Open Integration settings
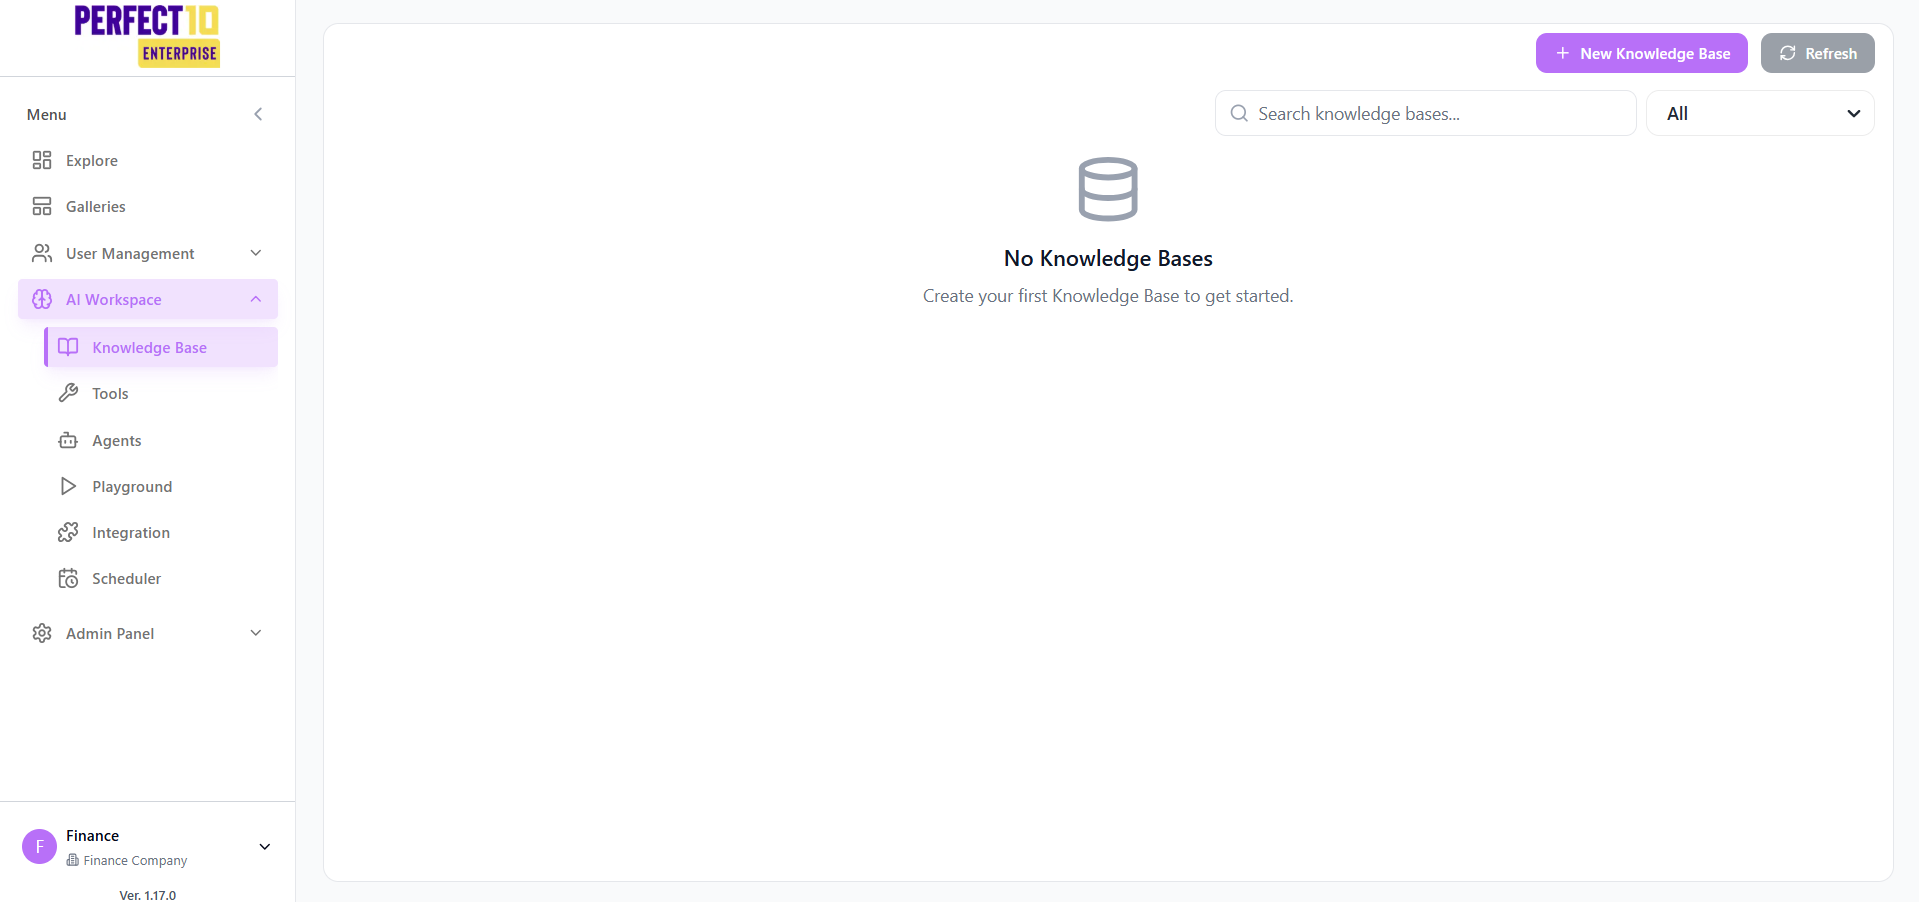Image resolution: width=1919 pixels, height=902 pixels. tap(161, 532)
